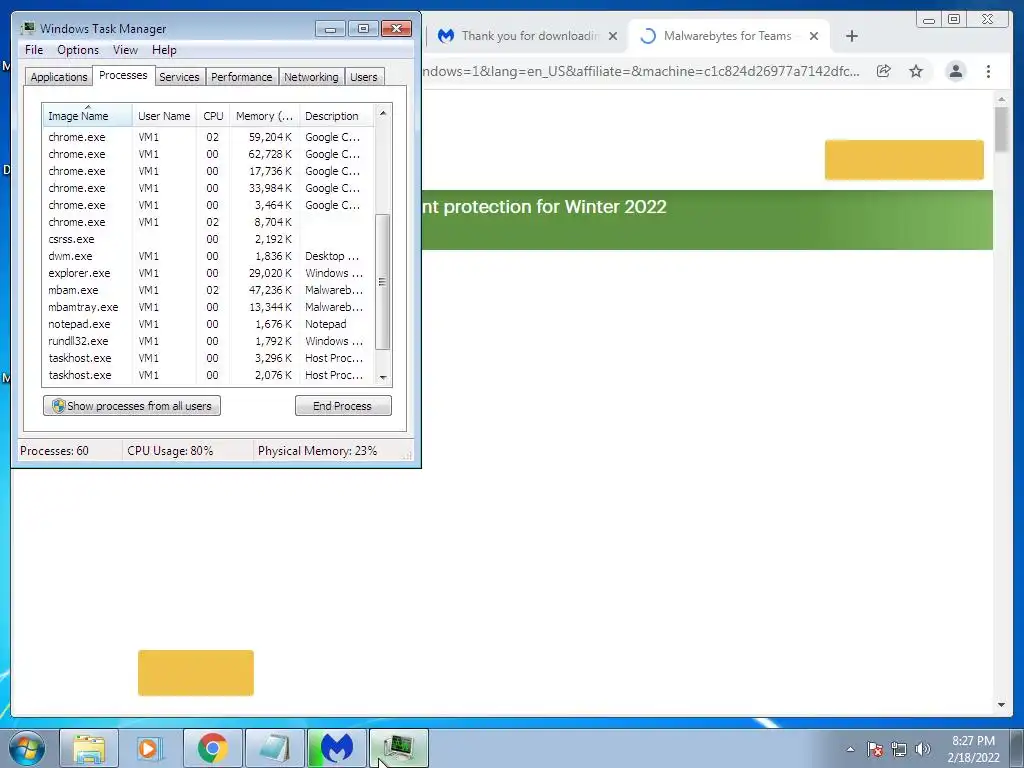Click the Chrome page scrollbar thumb
Viewport: 1024px width, 768px height.
pos(1002,129)
